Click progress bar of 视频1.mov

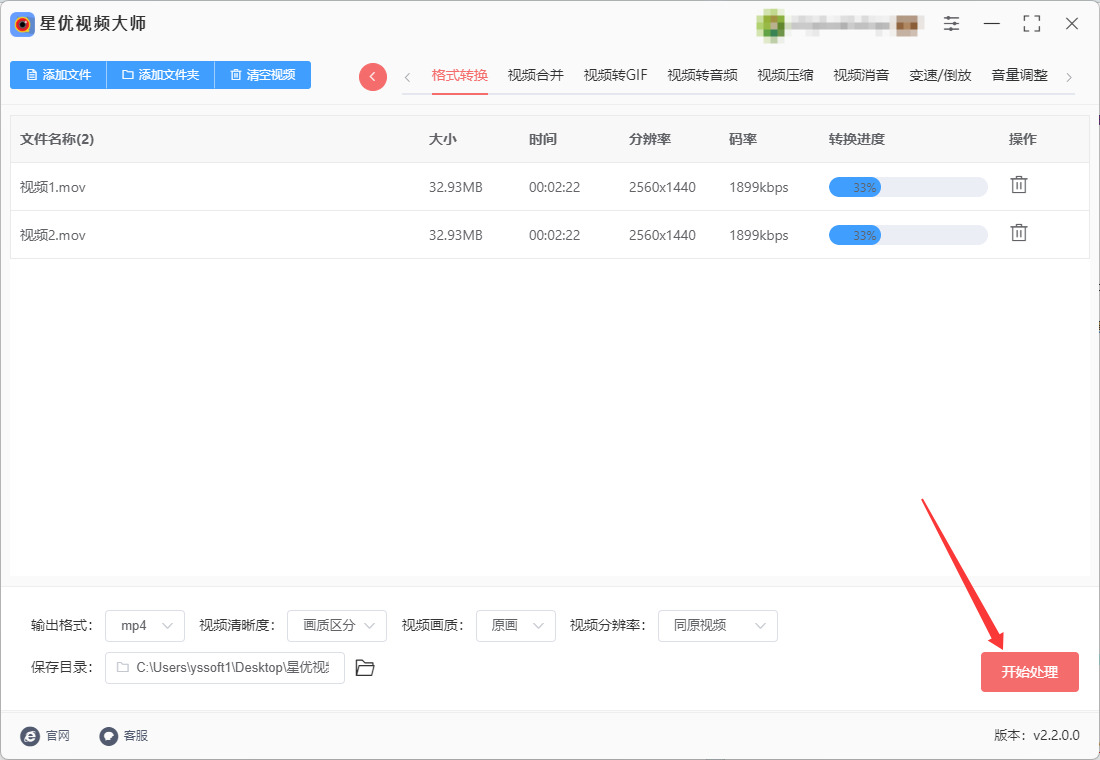[x=908, y=187]
